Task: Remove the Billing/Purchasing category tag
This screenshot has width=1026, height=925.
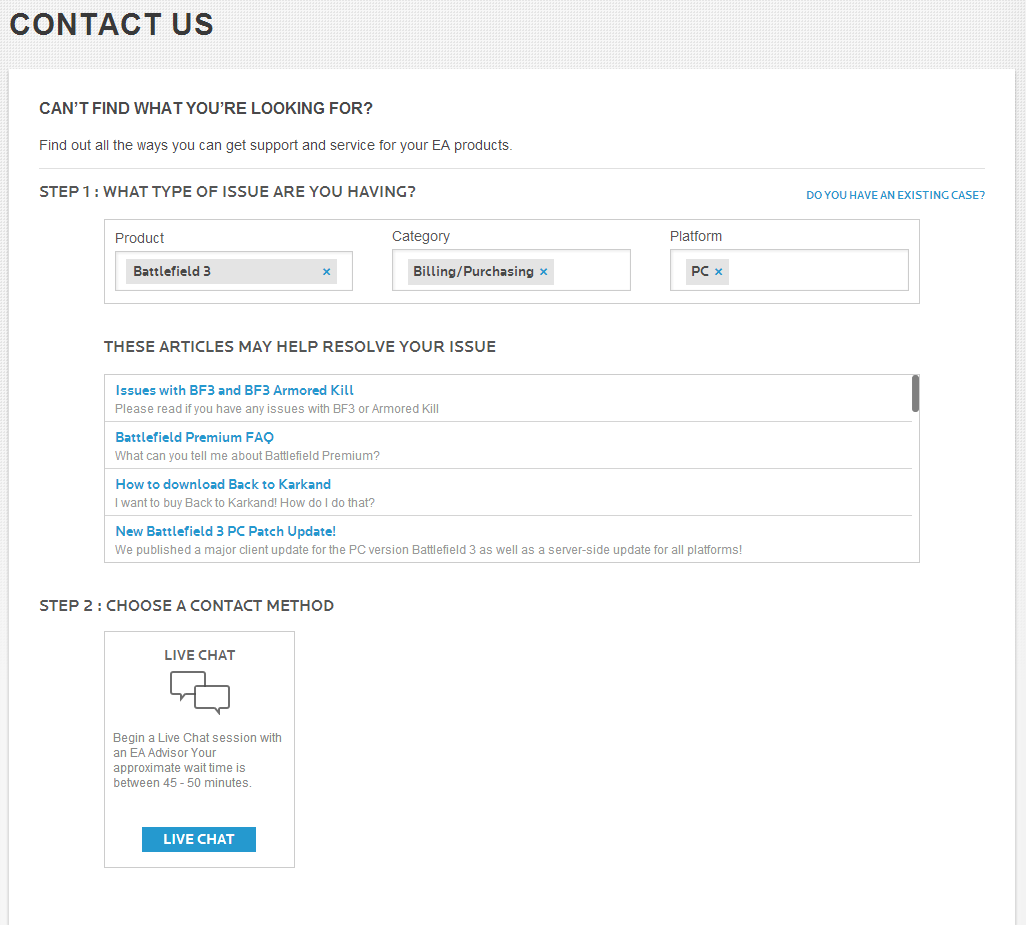Action: pyautogui.click(x=543, y=272)
